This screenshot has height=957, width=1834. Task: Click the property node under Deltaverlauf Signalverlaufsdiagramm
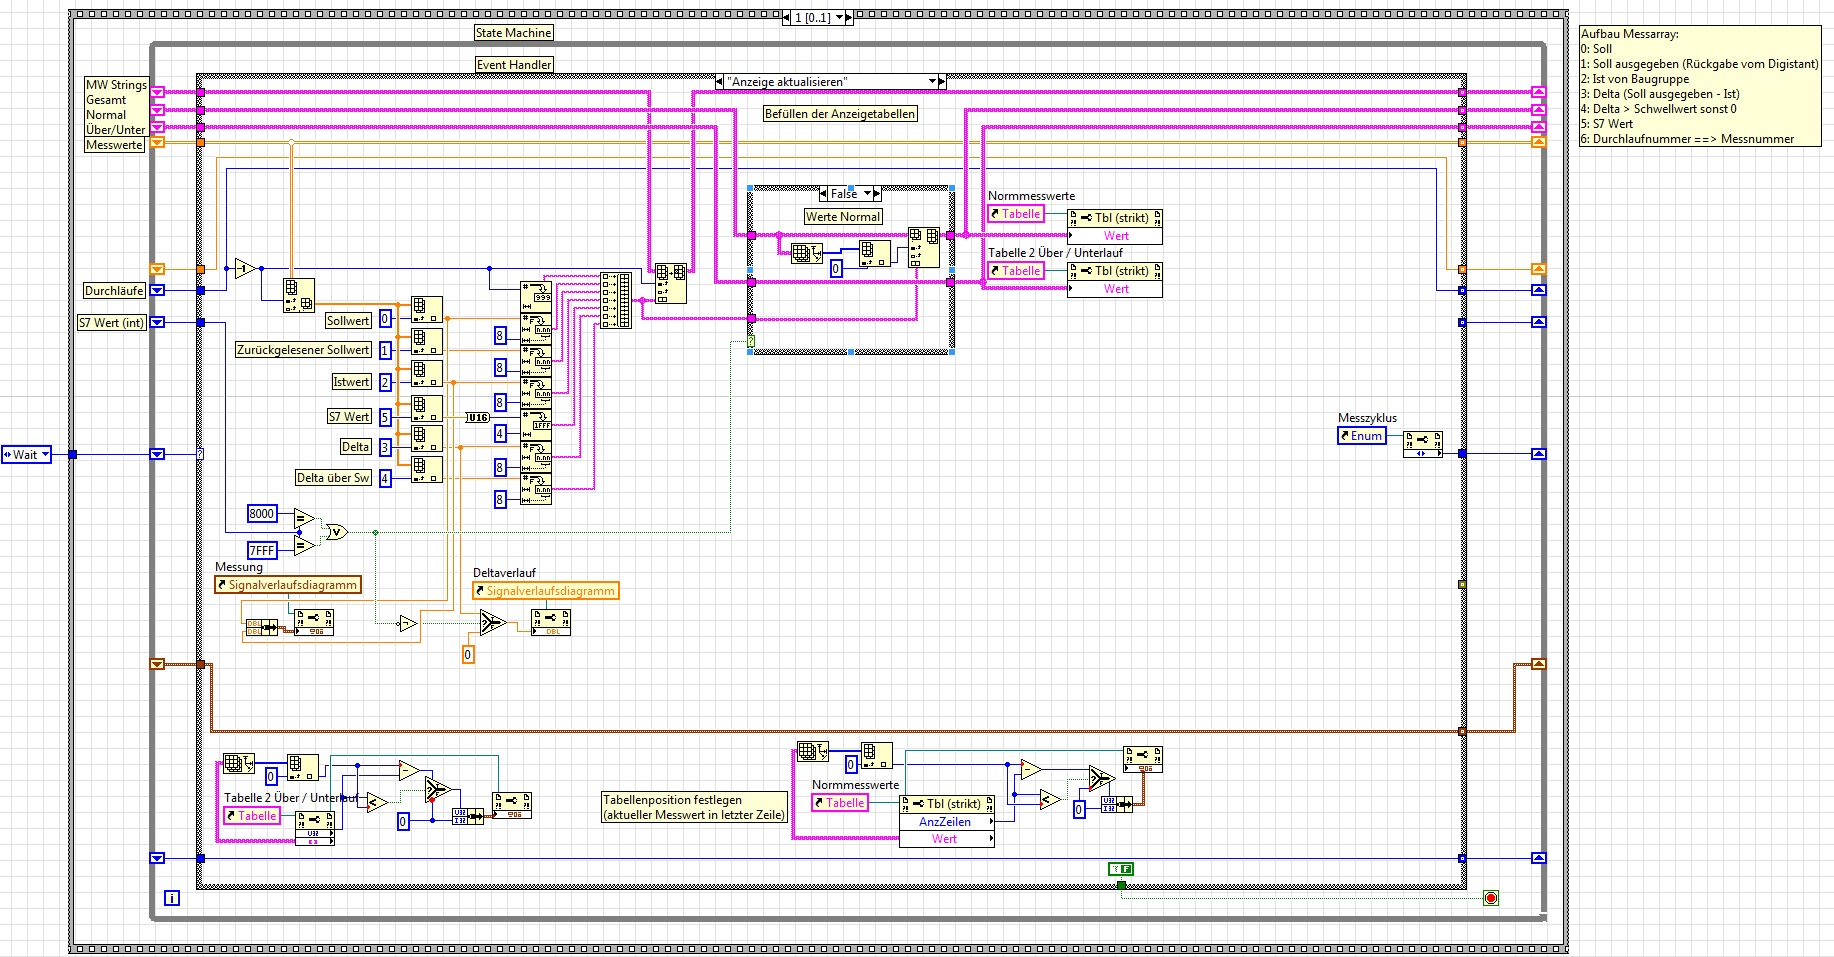(x=551, y=622)
